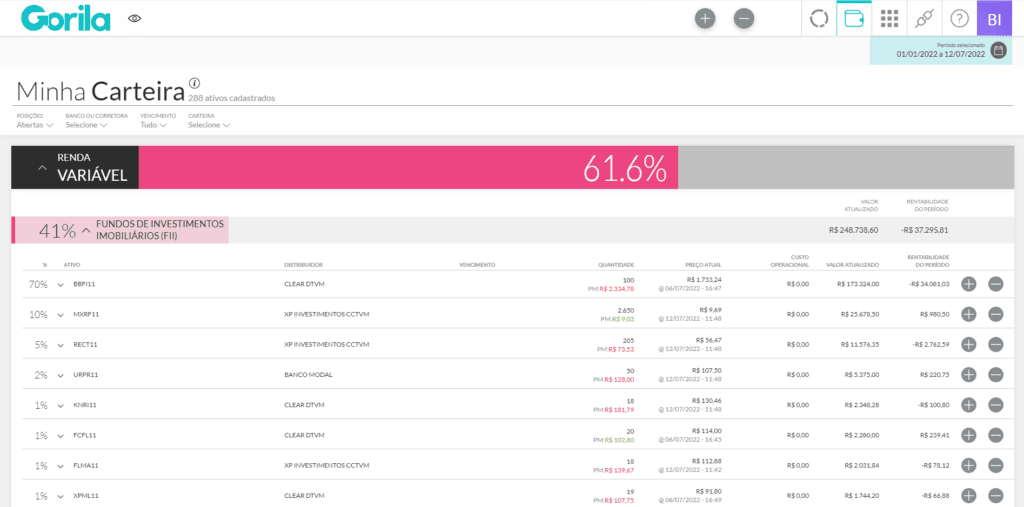Click the R$ 248.738,60 FII total value

(x=854, y=230)
